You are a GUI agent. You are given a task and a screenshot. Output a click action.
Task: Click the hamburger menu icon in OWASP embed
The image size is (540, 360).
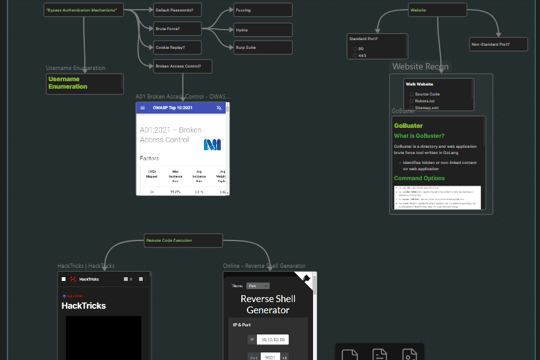(143, 108)
